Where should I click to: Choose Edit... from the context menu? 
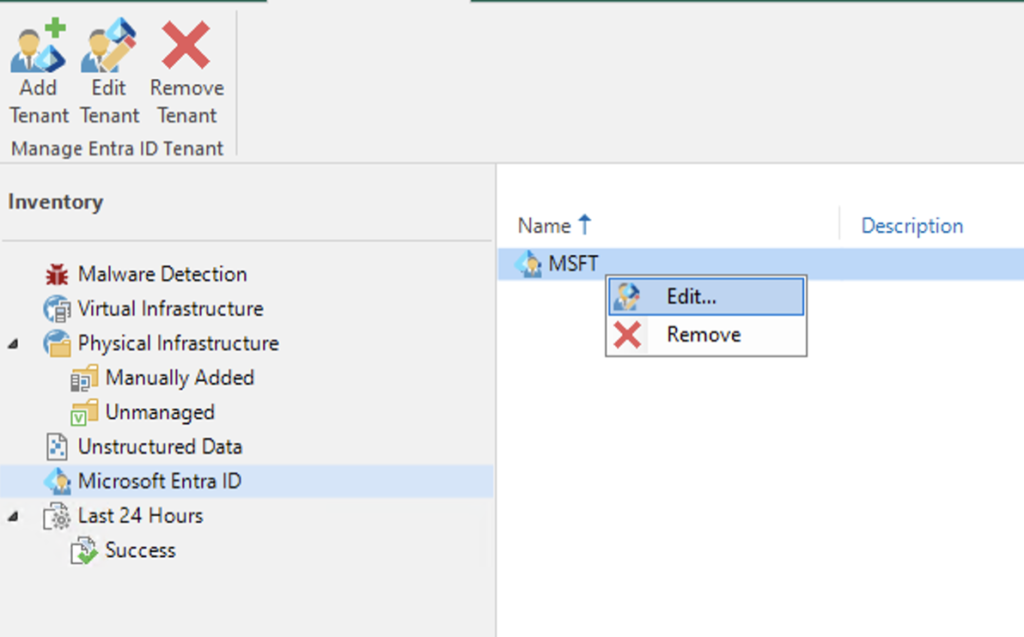point(691,297)
